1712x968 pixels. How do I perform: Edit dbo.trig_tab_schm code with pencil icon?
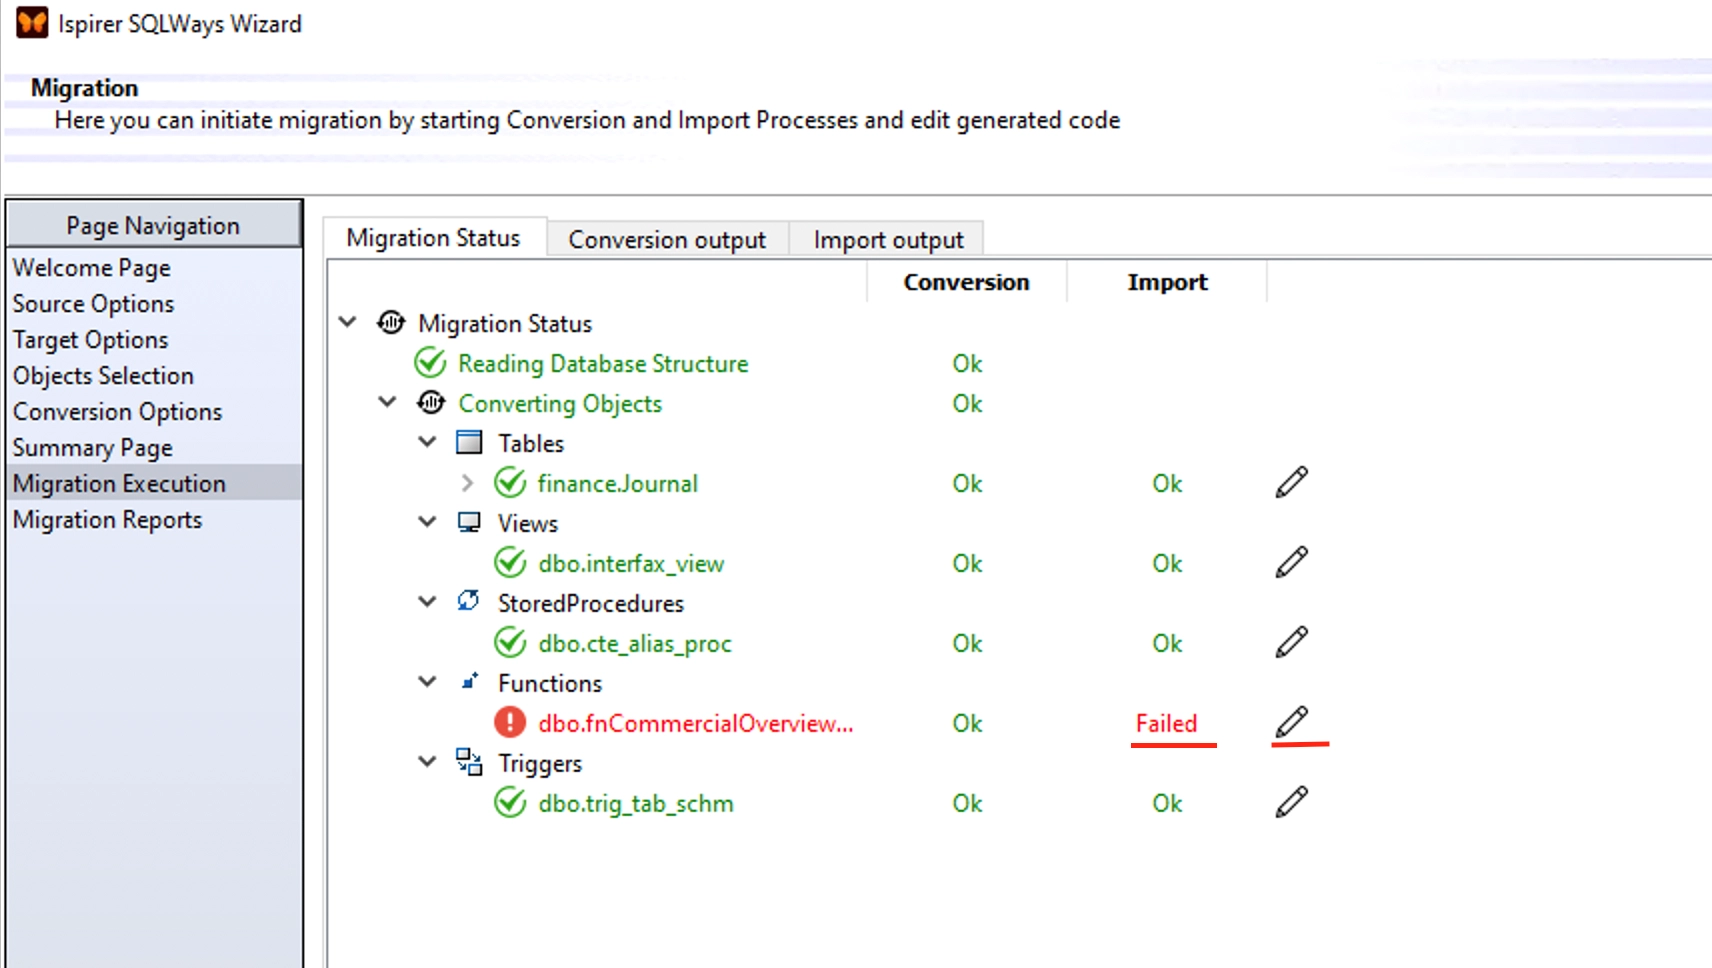[1291, 802]
